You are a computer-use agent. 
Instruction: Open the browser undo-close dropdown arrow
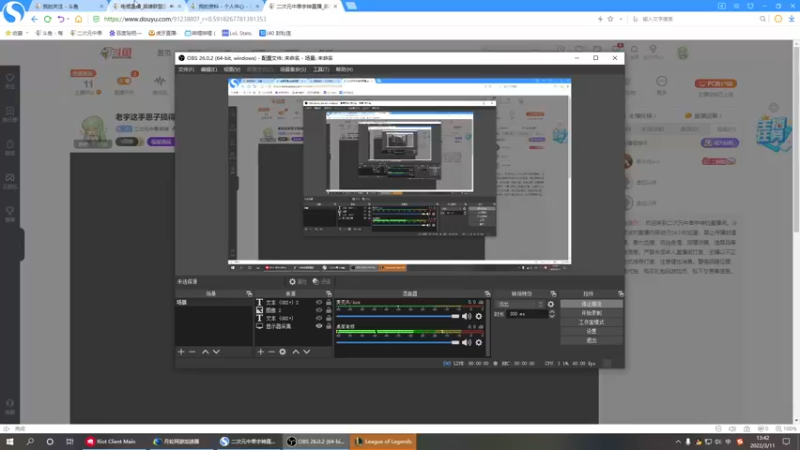tap(68, 19)
